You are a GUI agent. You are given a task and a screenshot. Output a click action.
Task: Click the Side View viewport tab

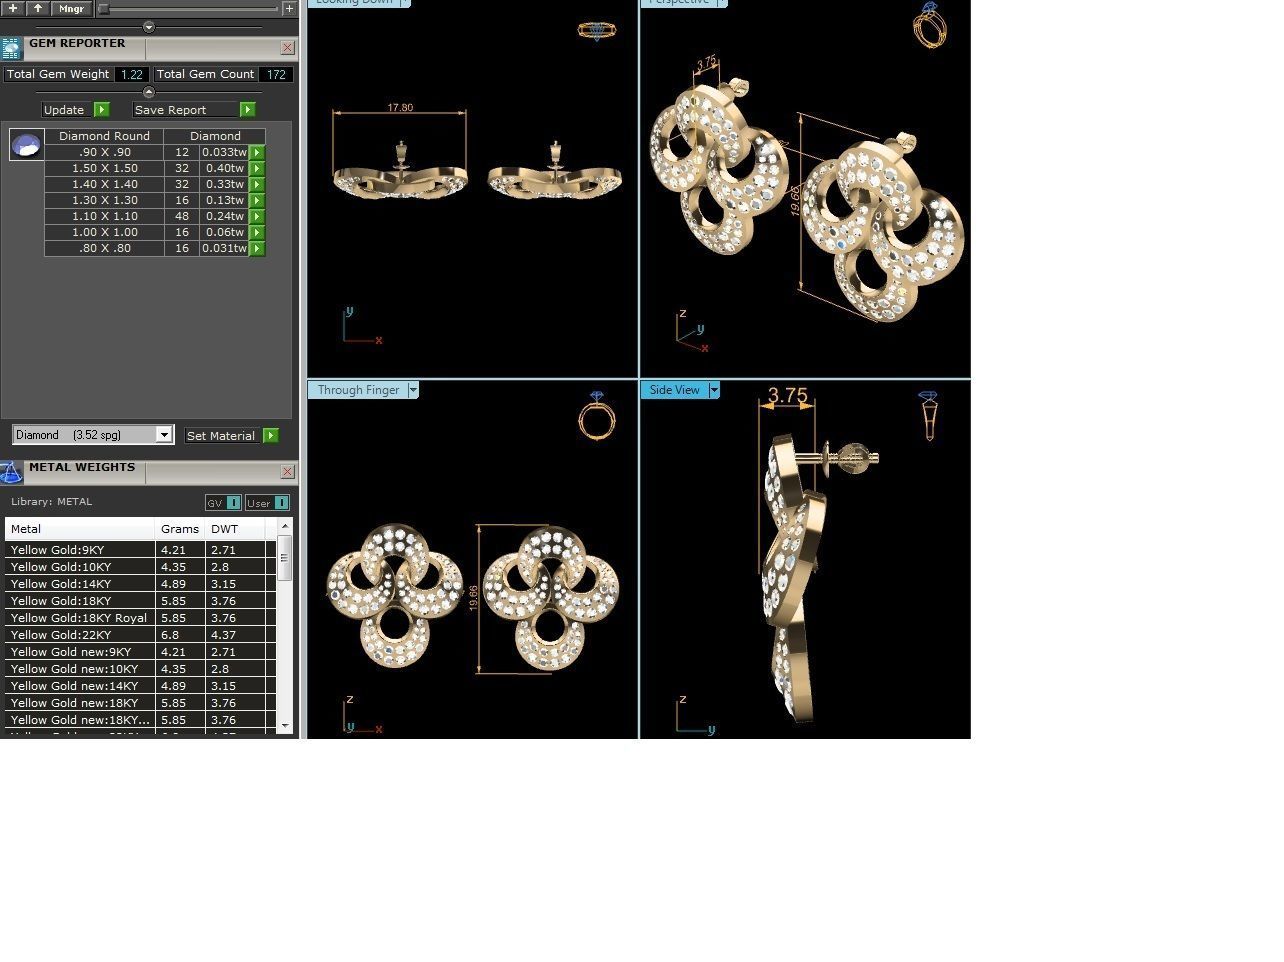[675, 390]
